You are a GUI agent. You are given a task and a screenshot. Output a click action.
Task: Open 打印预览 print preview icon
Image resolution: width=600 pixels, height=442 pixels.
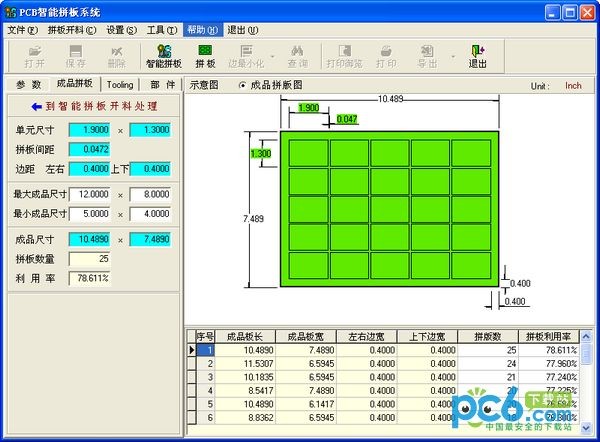pyautogui.click(x=344, y=57)
